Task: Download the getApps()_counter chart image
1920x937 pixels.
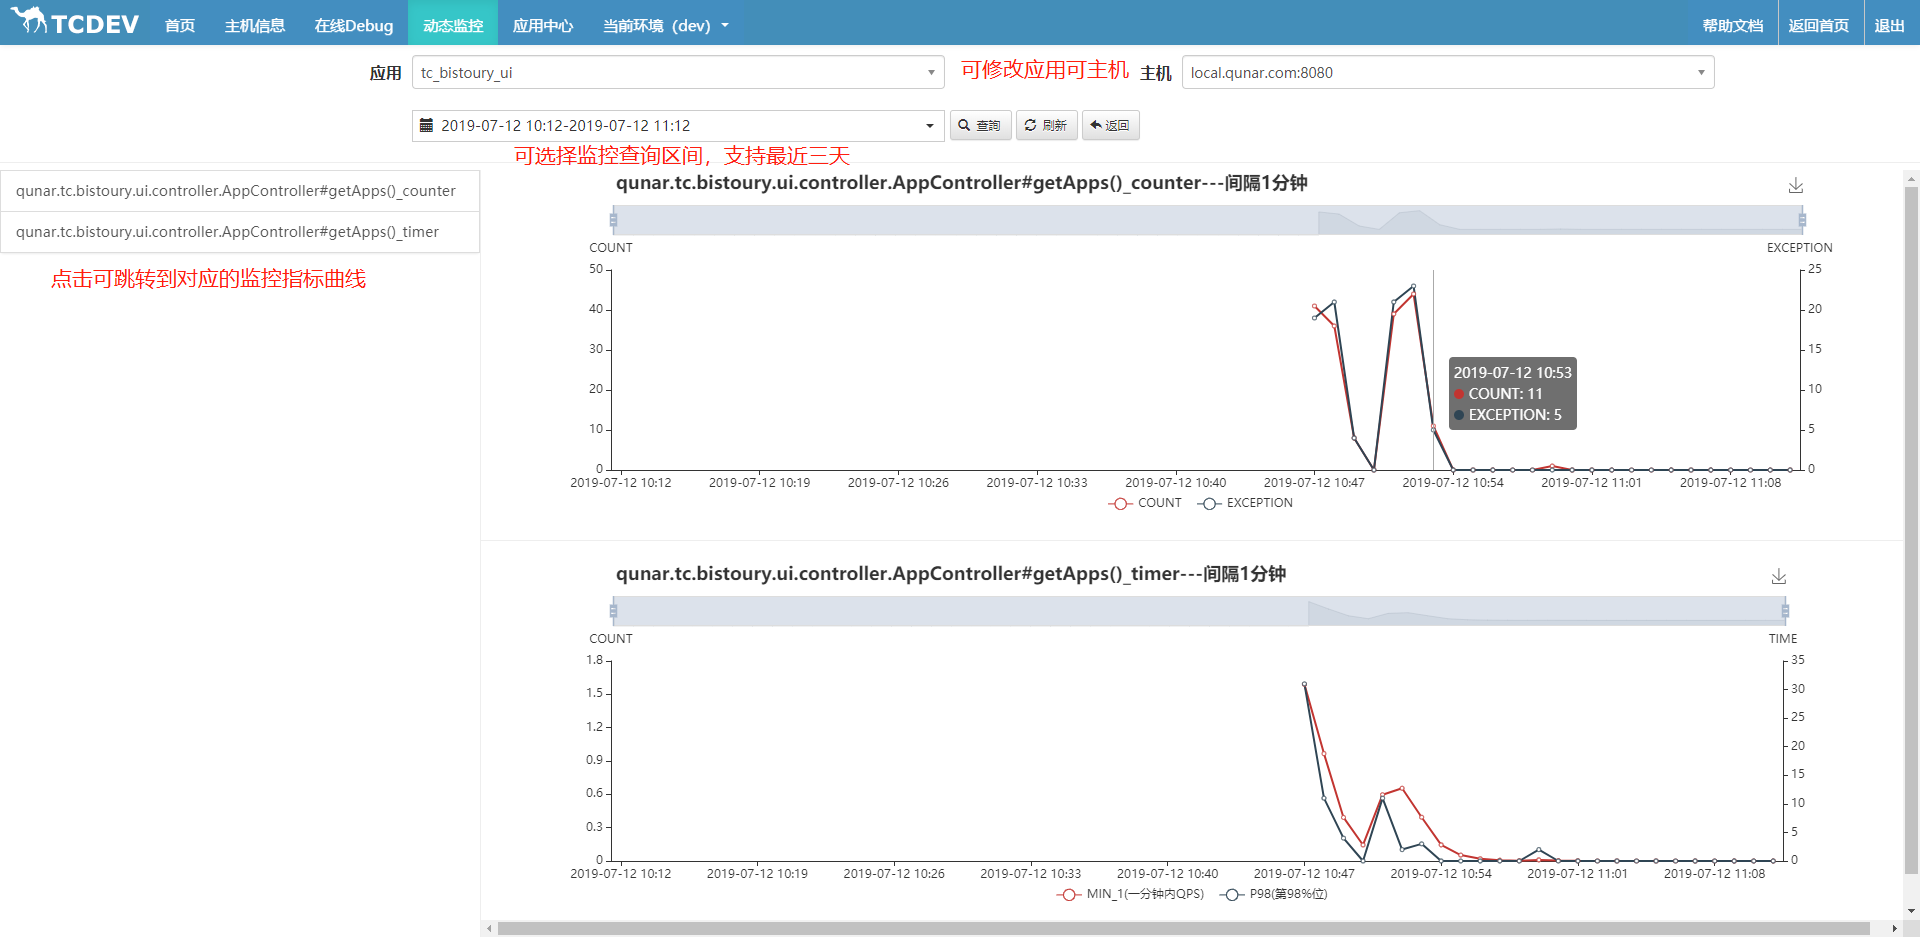Action: click(x=1795, y=186)
